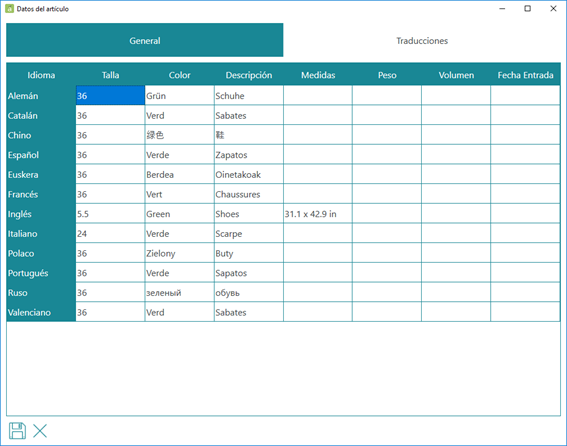567x446 pixels.
Task: Click the app icon in title bar
Action: click(9, 9)
